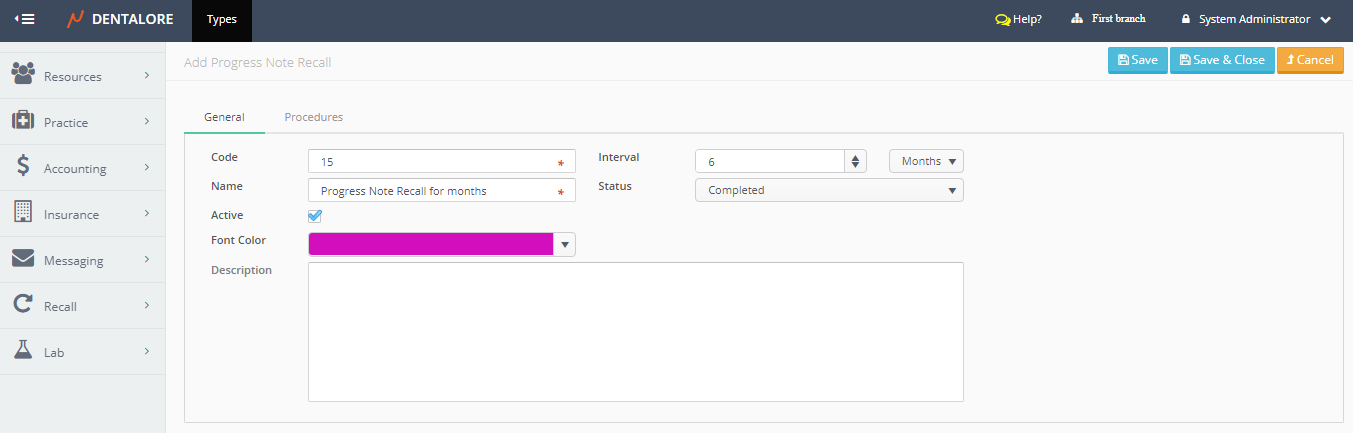The height and width of the screenshot is (433, 1353).
Task: Open Practice using the medical kit icon
Action: (x=23, y=121)
